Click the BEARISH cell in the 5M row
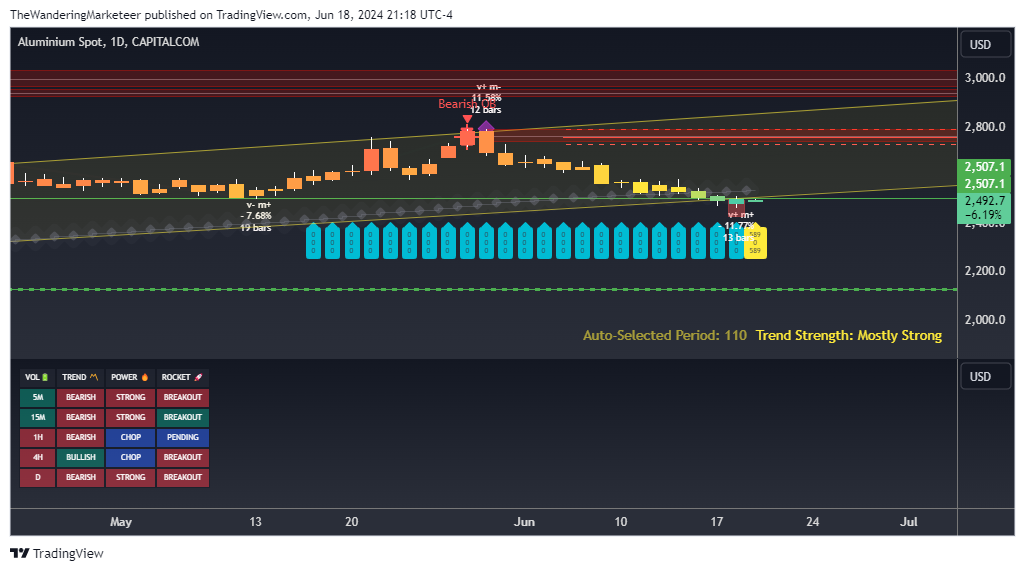This screenshot has height=571, width=1025. 80,398
